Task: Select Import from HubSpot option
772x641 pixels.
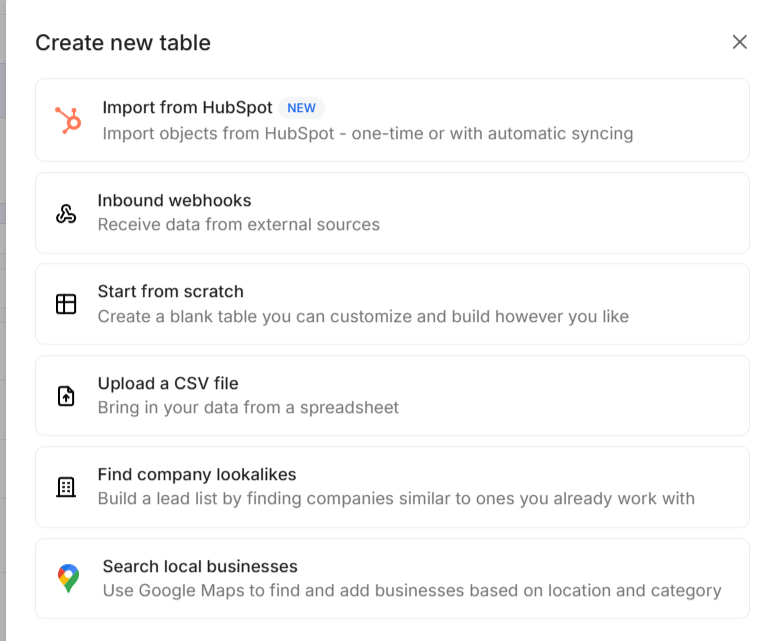Action: [x=187, y=108]
